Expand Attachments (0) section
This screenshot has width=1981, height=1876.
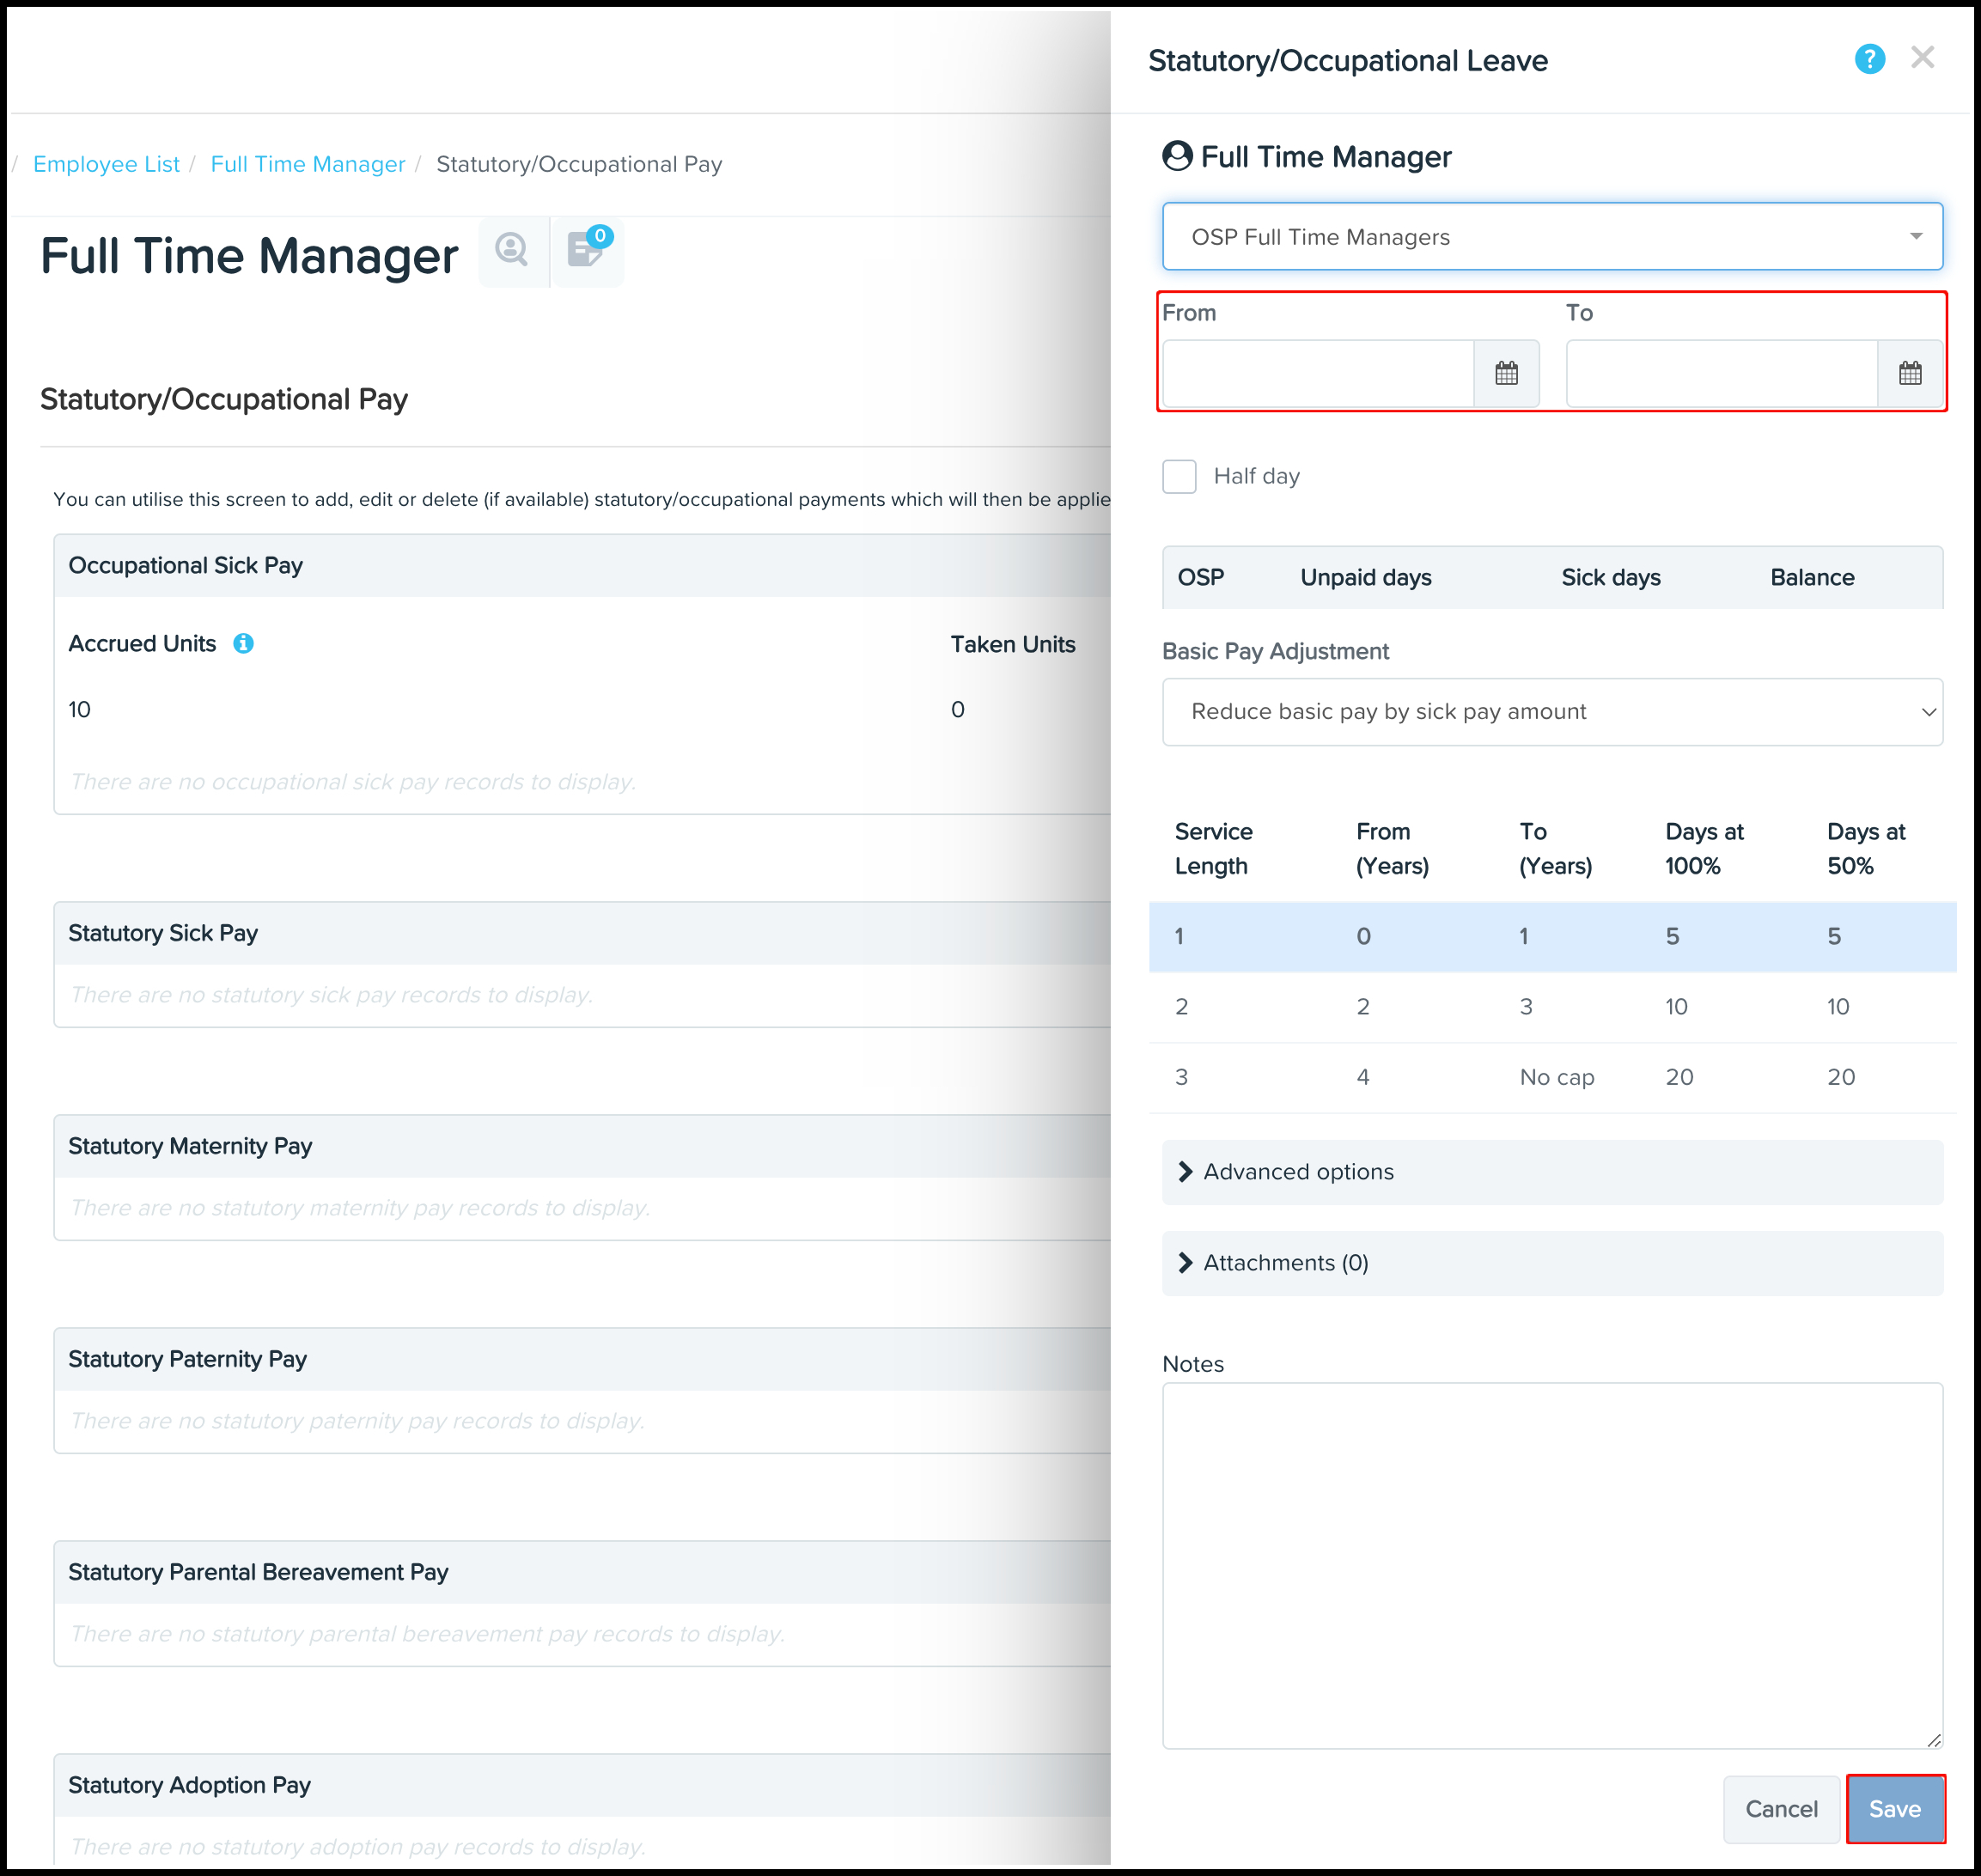coord(1284,1263)
